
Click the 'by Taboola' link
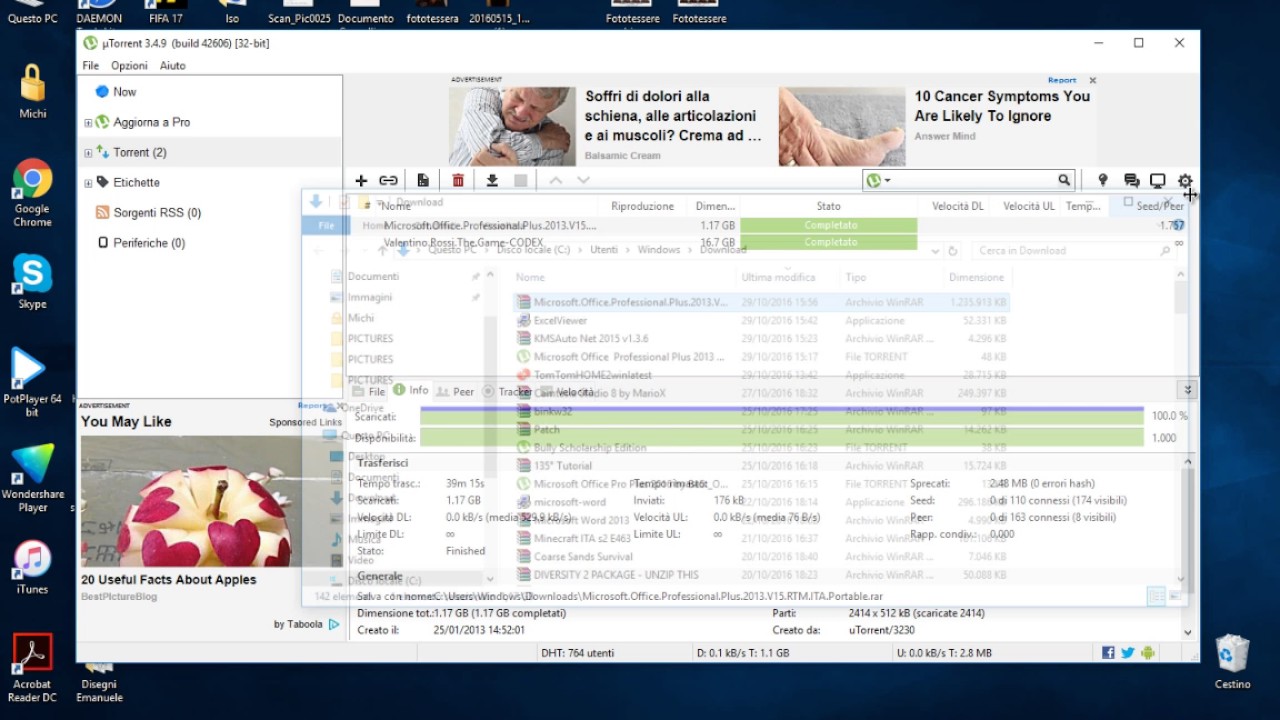[x=307, y=624]
